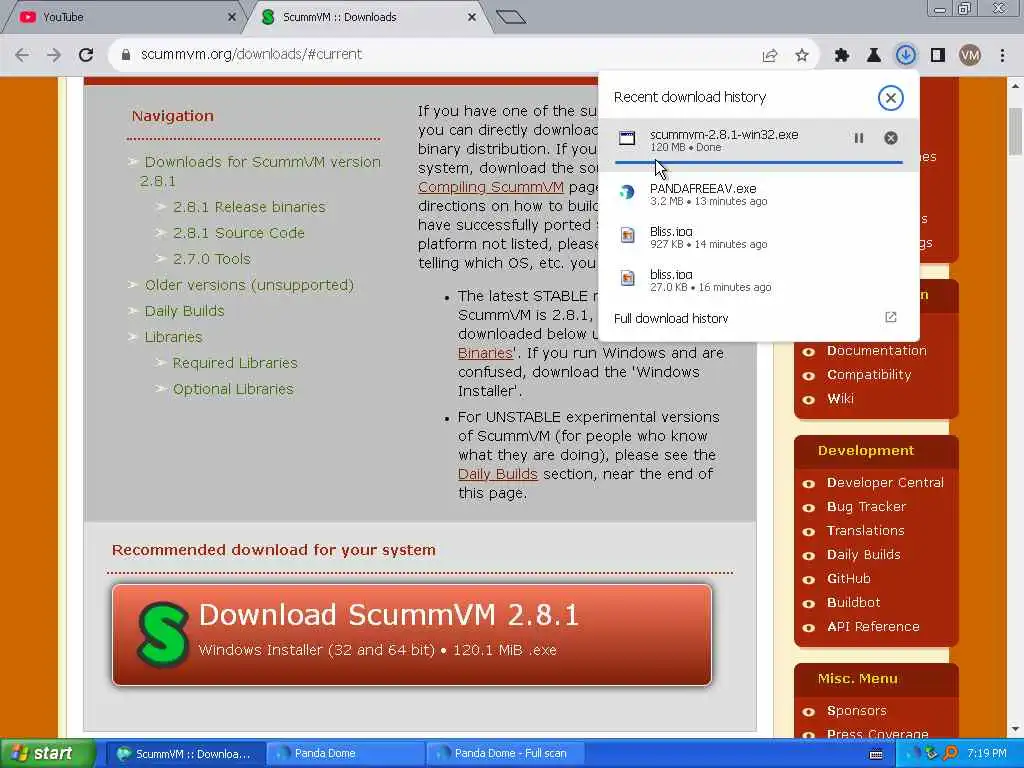The height and width of the screenshot is (768, 1024).
Task: Click the browser back arrow
Action: (x=22, y=55)
